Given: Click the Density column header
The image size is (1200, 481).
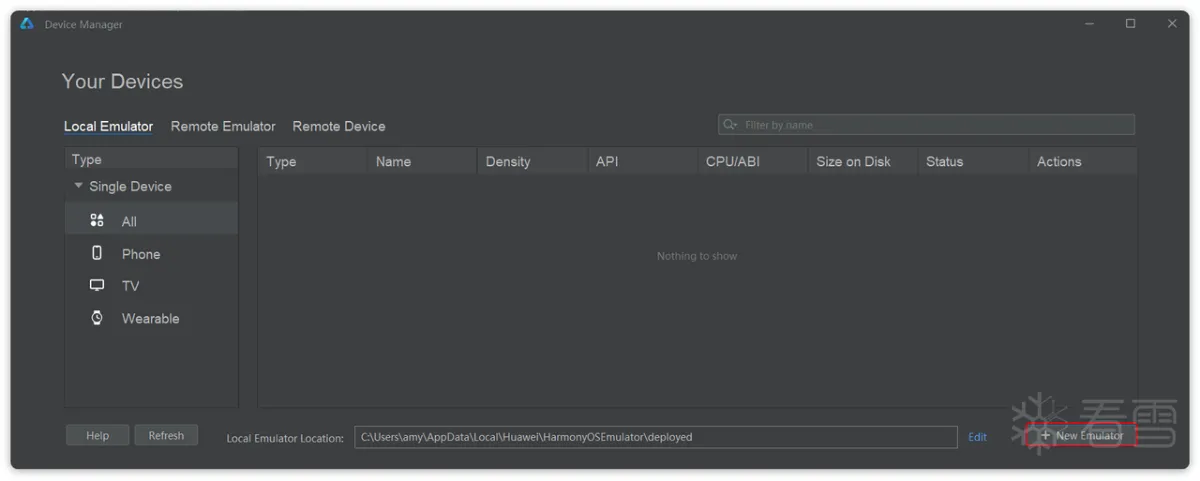Looking at the screenshot, I should (x=532, y=161).
